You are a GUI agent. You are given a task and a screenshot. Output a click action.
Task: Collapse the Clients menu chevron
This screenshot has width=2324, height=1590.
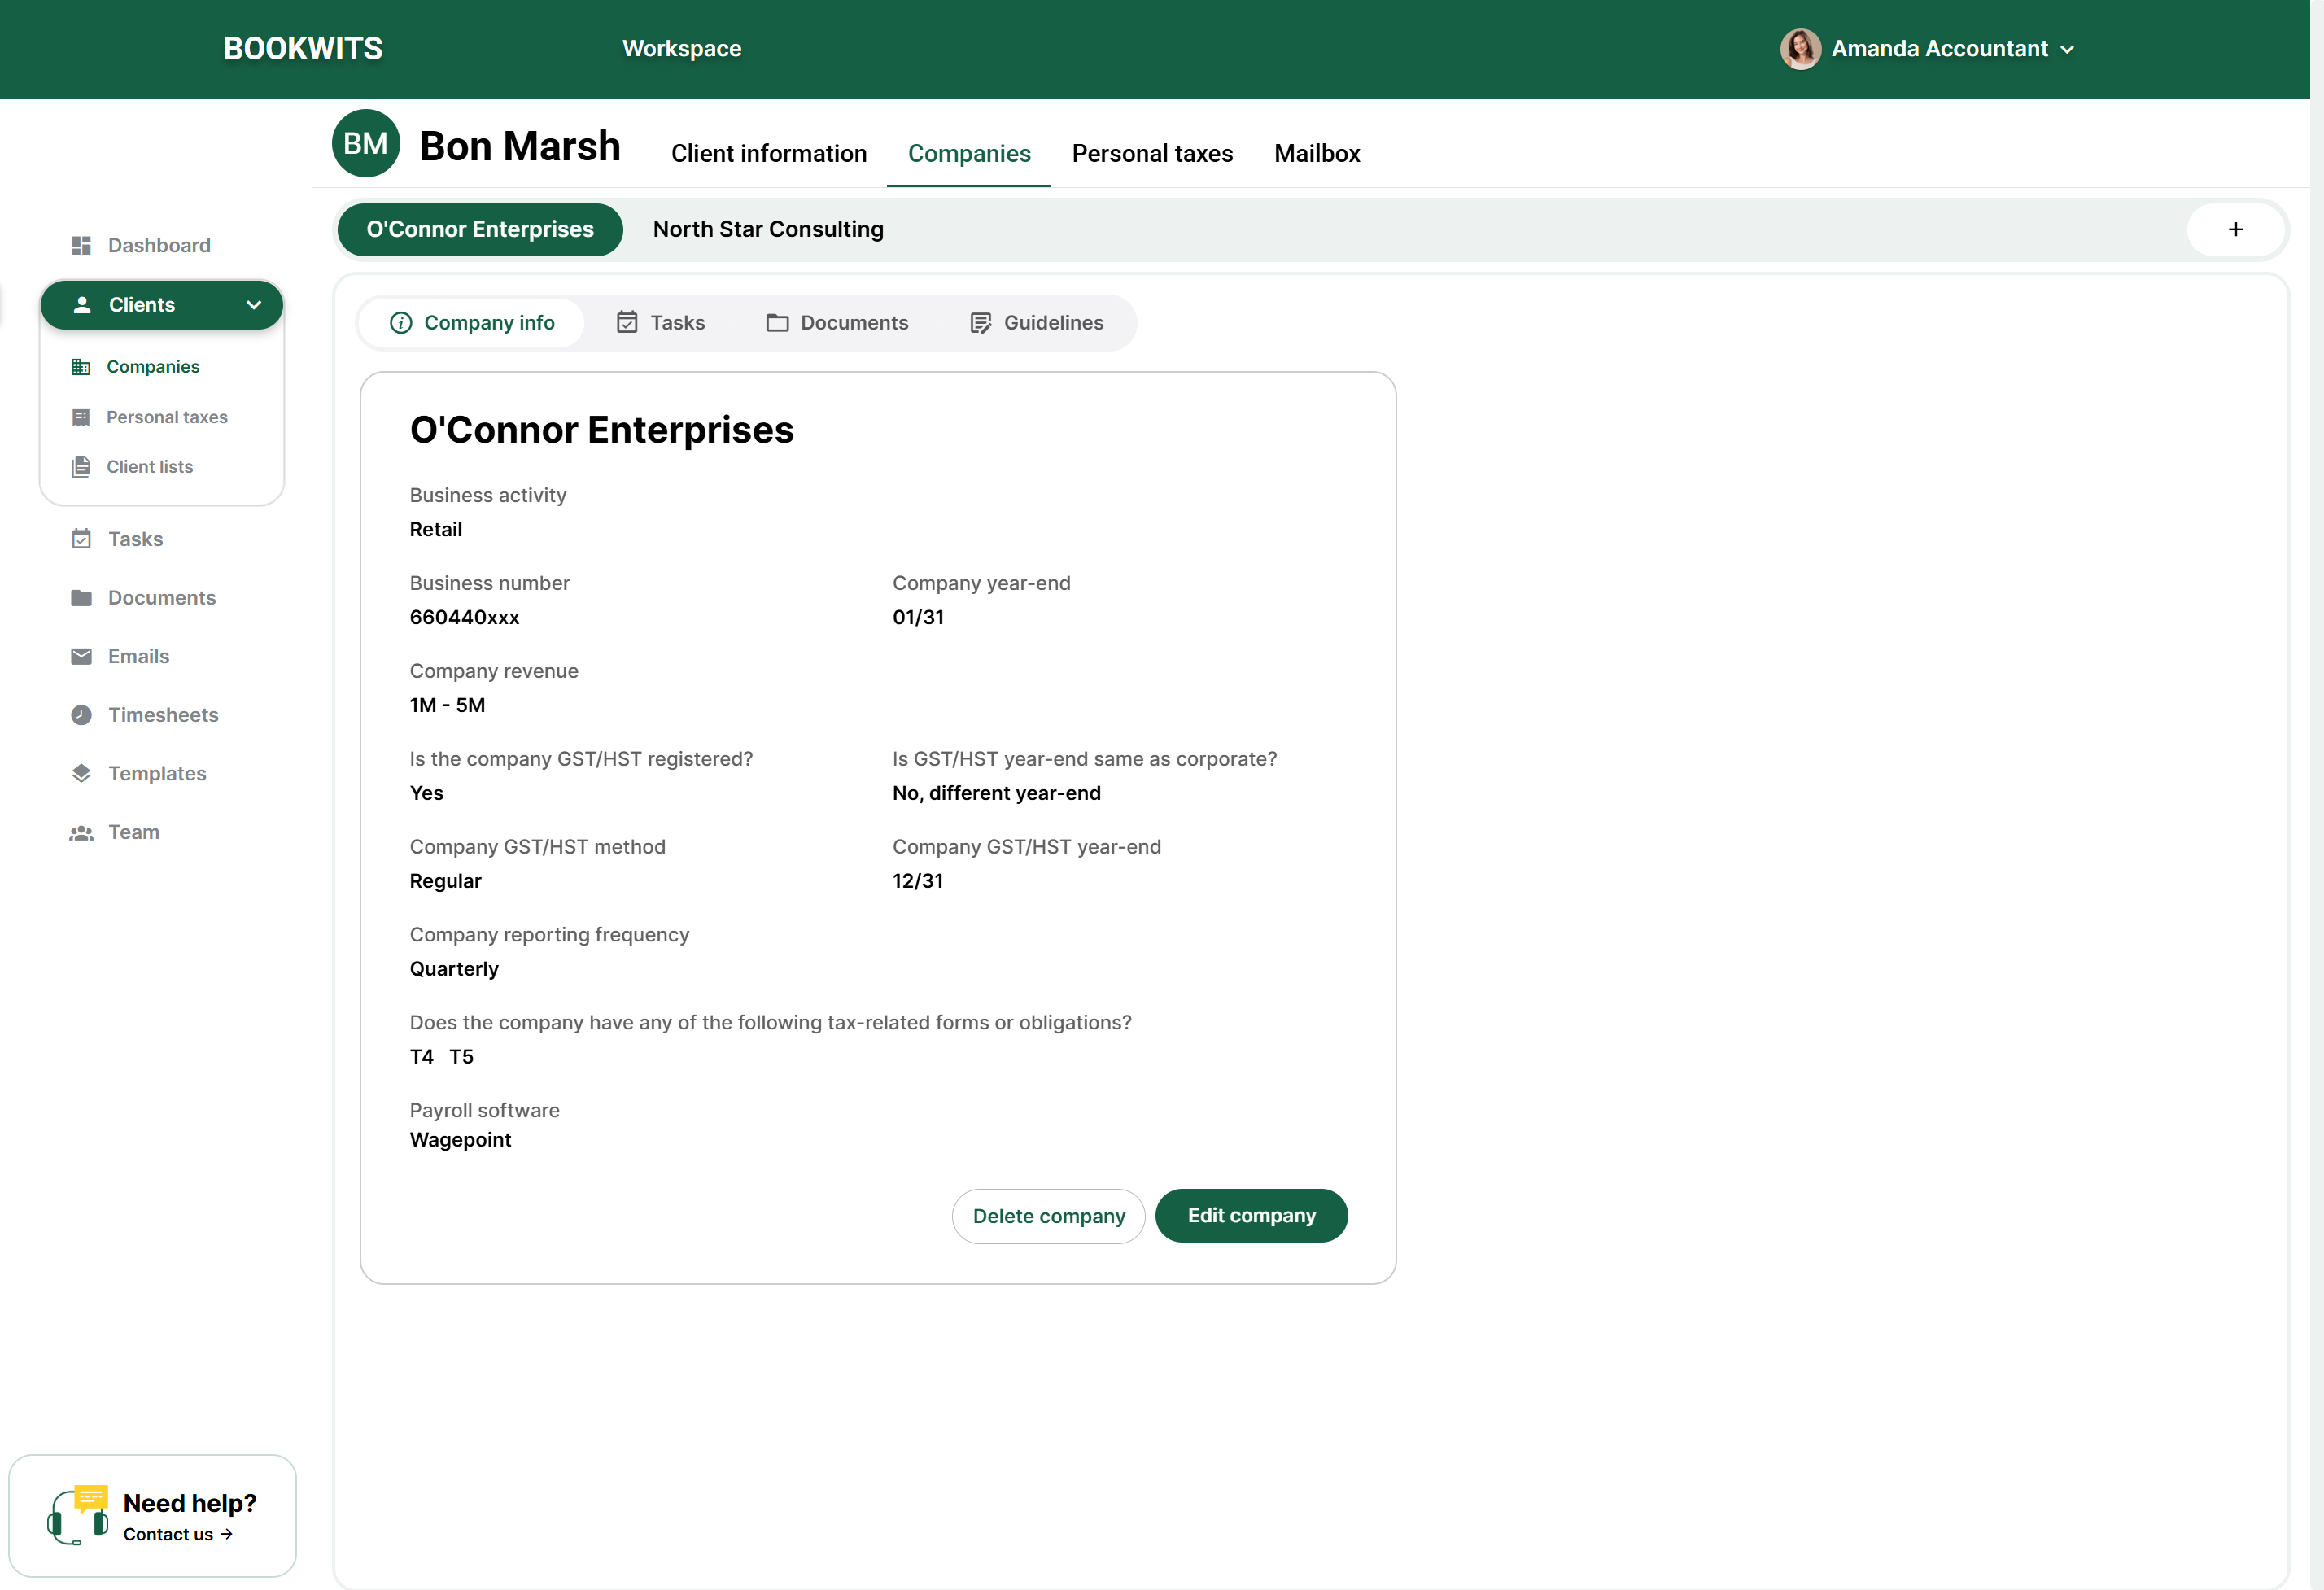click(x=253, y=305)
